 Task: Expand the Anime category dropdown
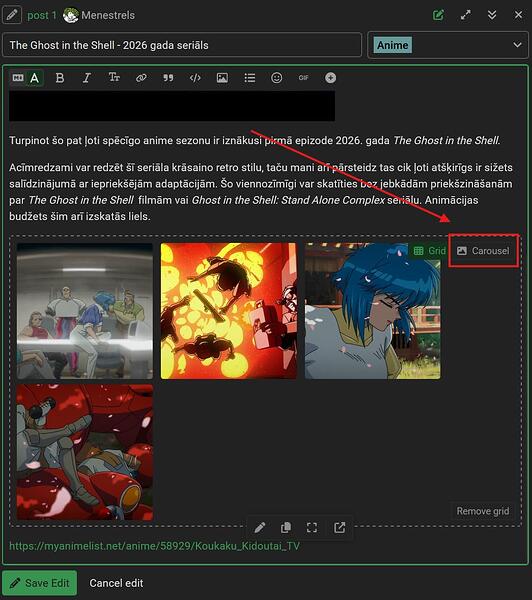(x=448, y=45)
